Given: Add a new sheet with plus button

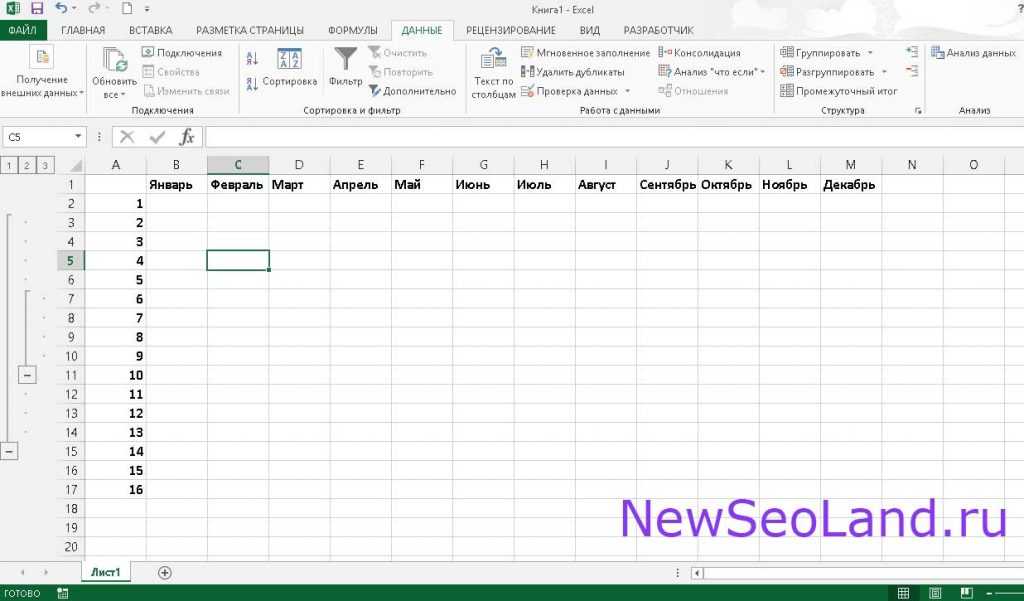Looking at the screenshot, I should pos(165,572).
